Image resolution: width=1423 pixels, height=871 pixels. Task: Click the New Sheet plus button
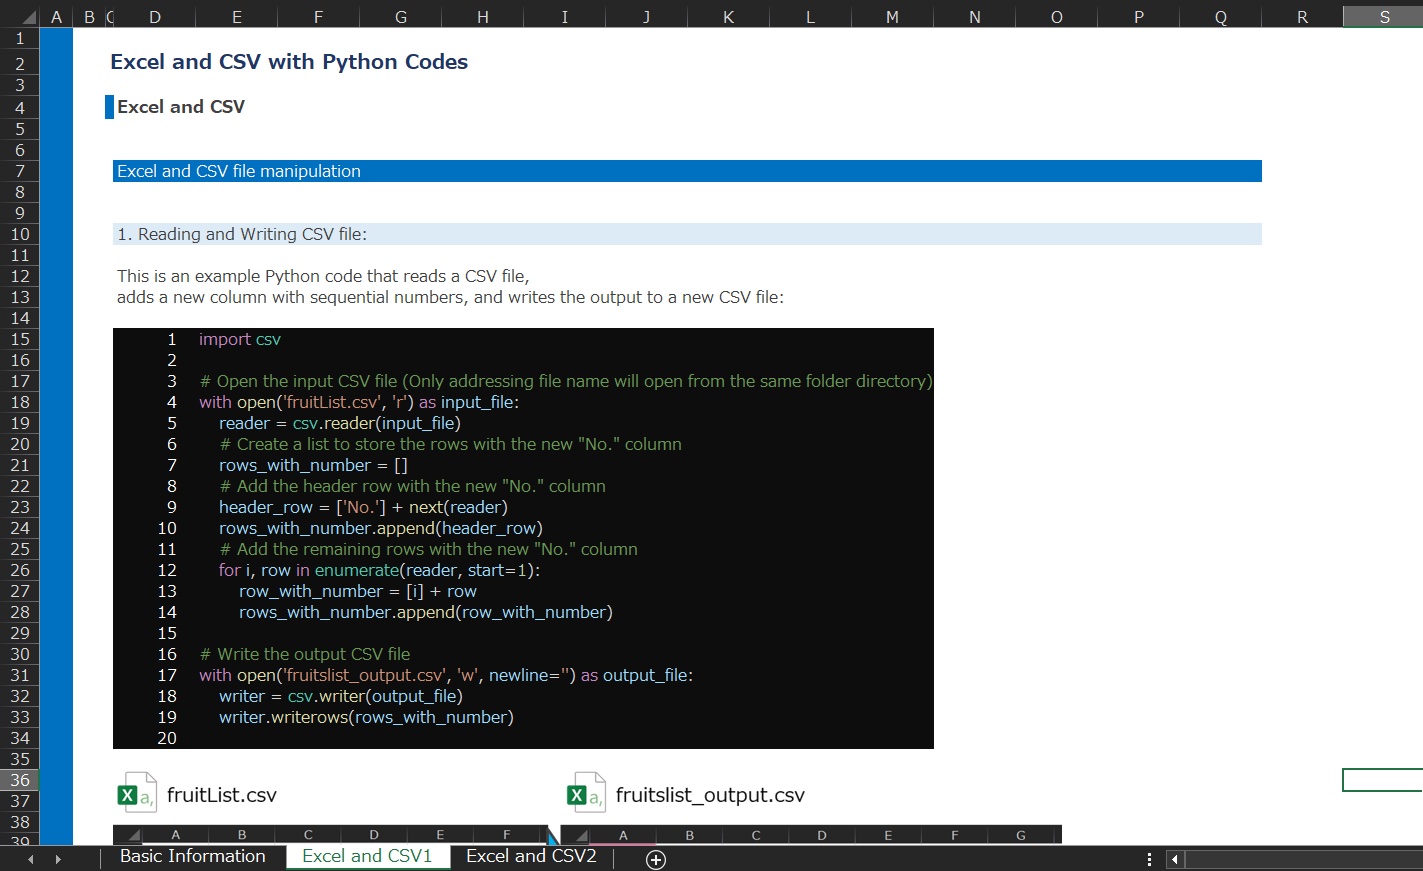[656, 860]
